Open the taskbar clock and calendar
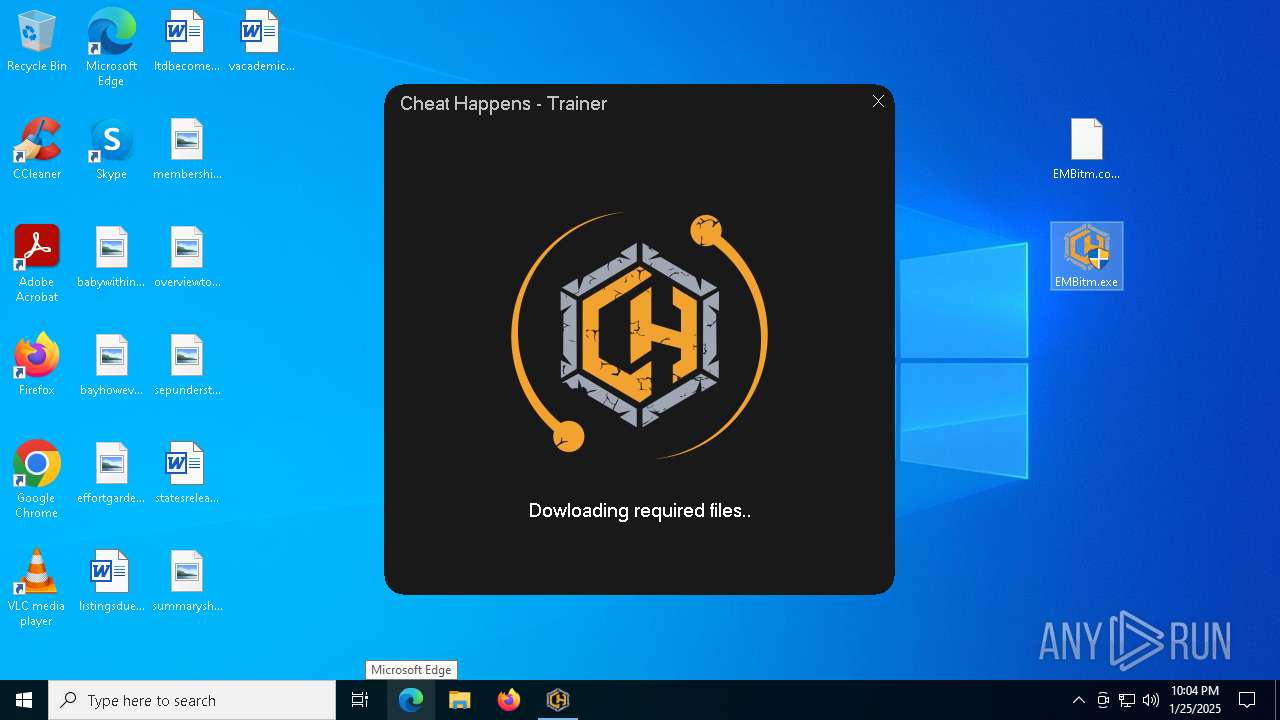The image size is (1280, 720). [x=1195, y=700]
